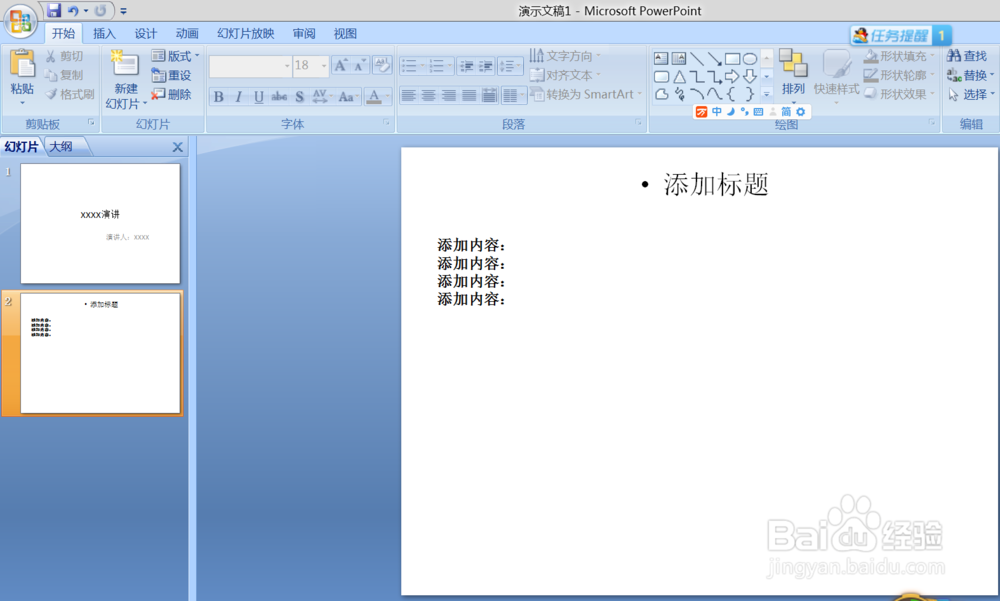Open 替换 replace
This screenshot has width=1000, height=601.
[971, 75]
